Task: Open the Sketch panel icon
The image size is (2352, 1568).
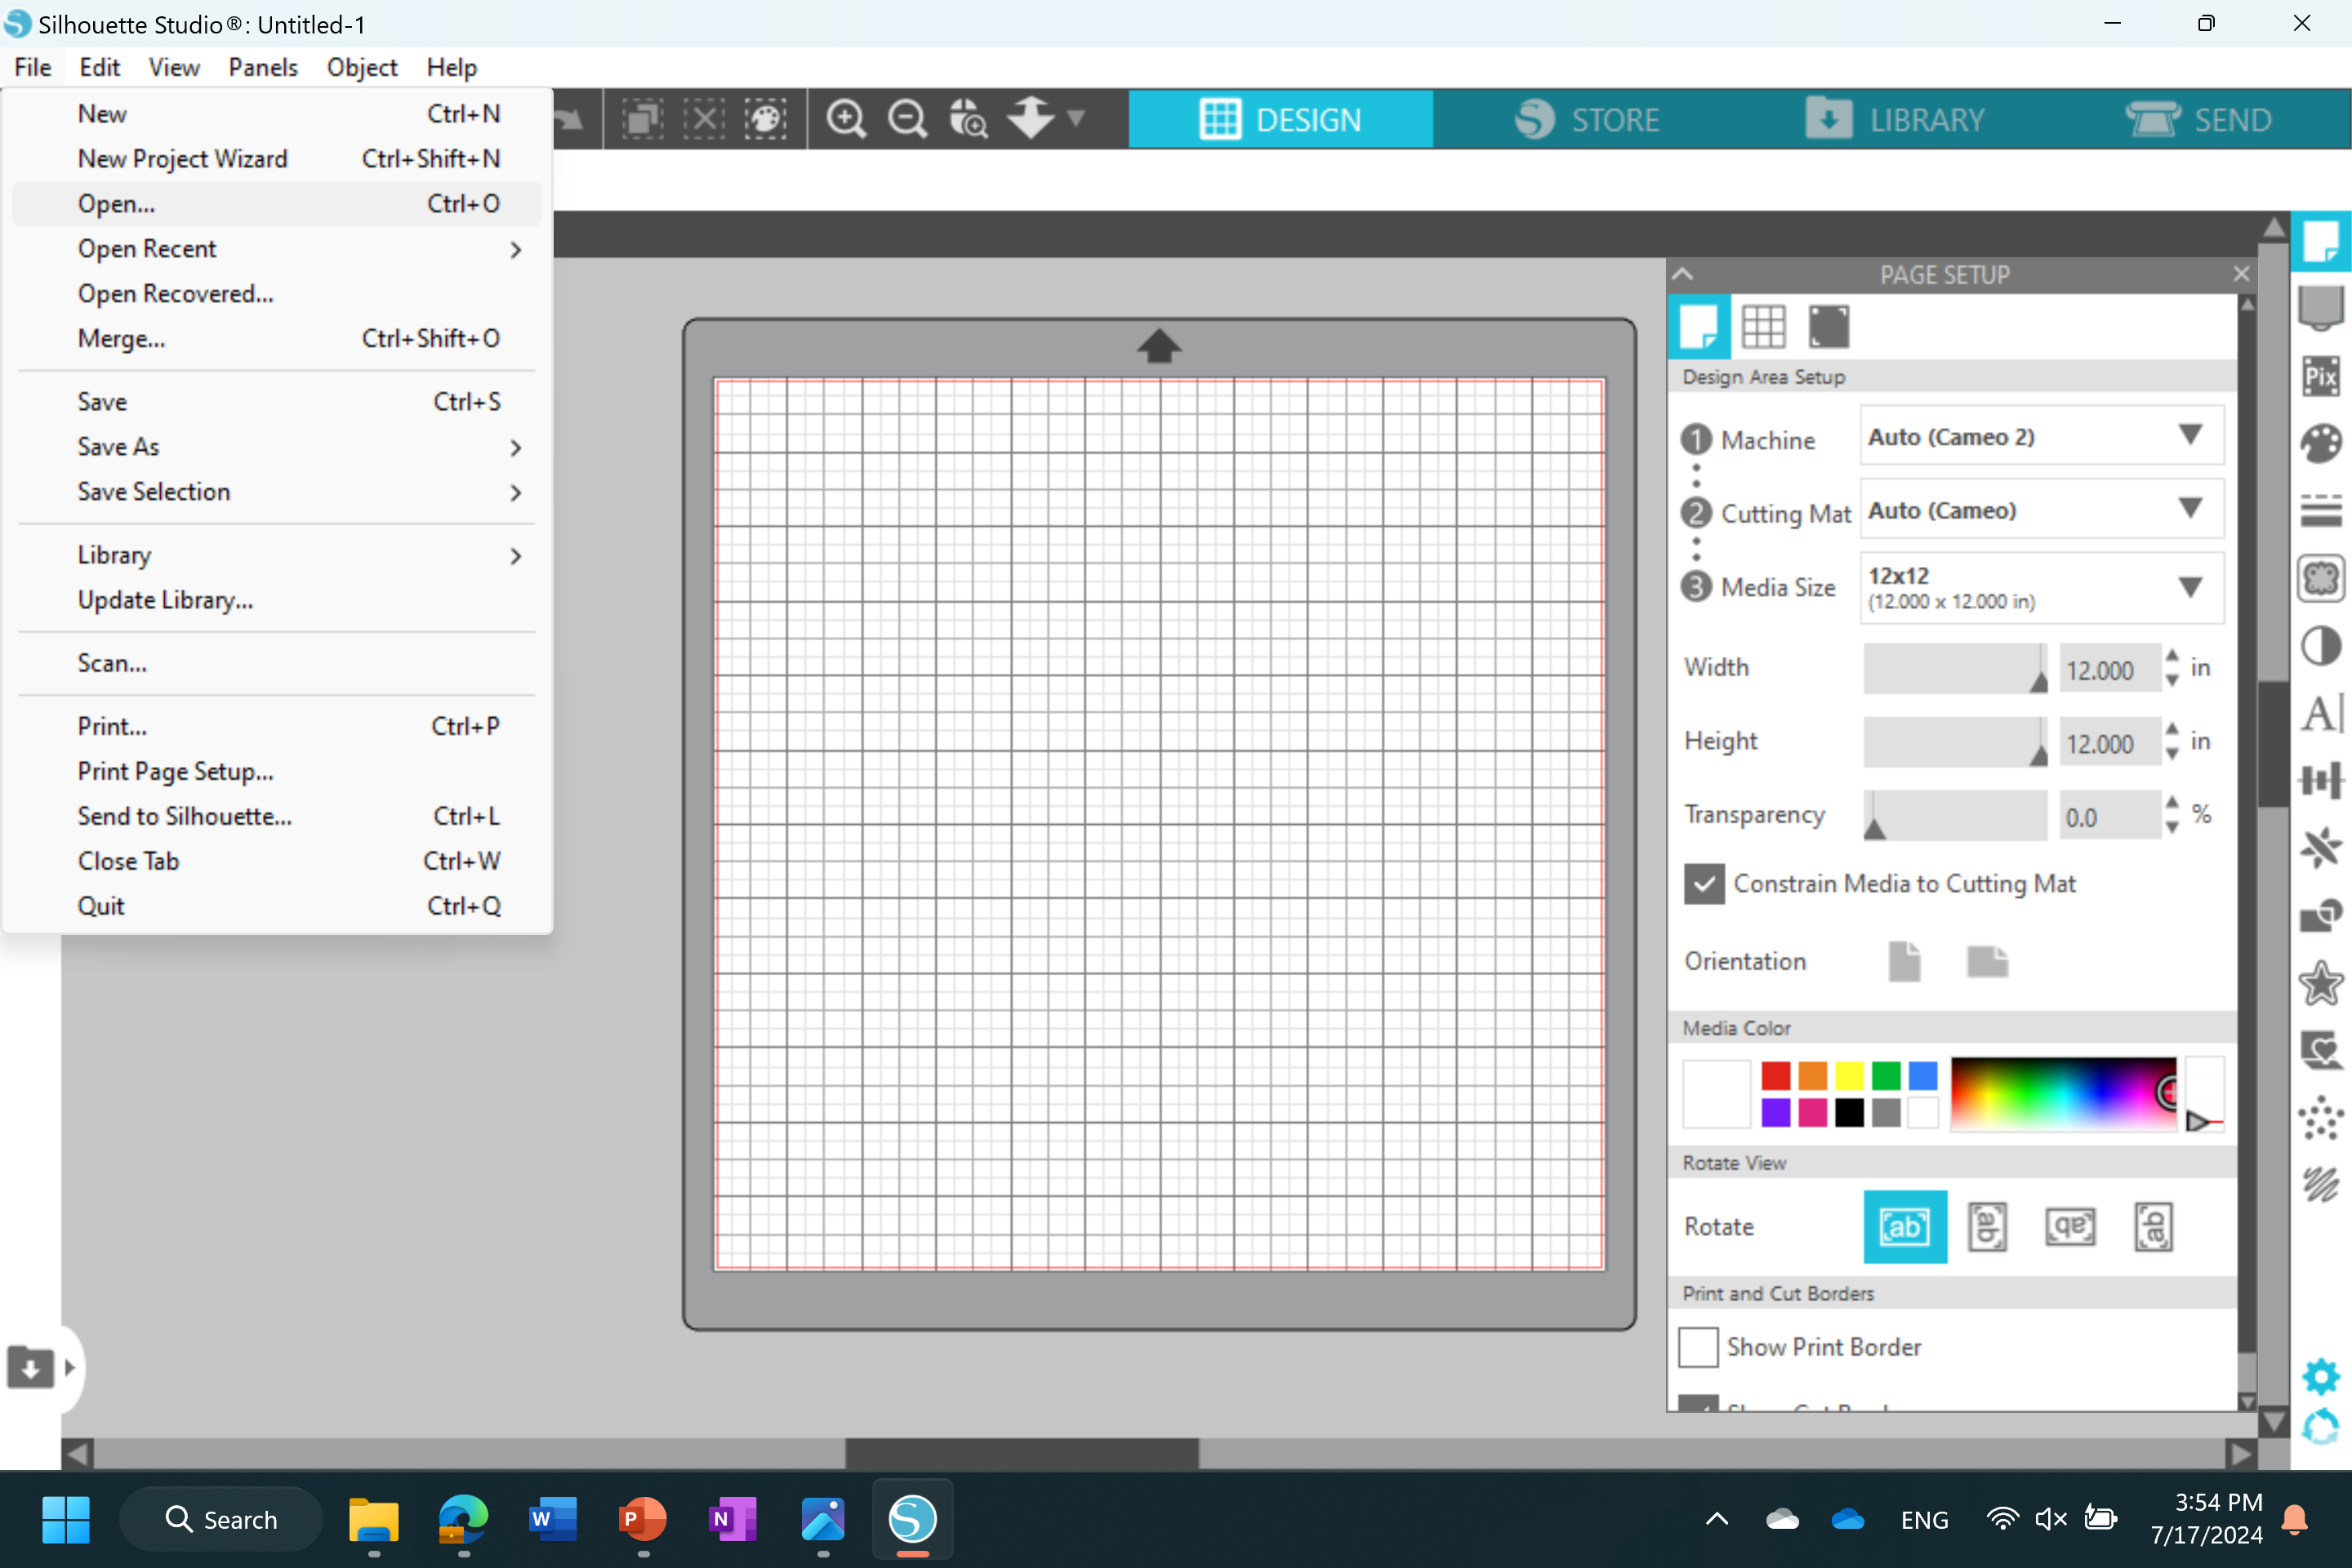Action: [x=2320, y=1185]
